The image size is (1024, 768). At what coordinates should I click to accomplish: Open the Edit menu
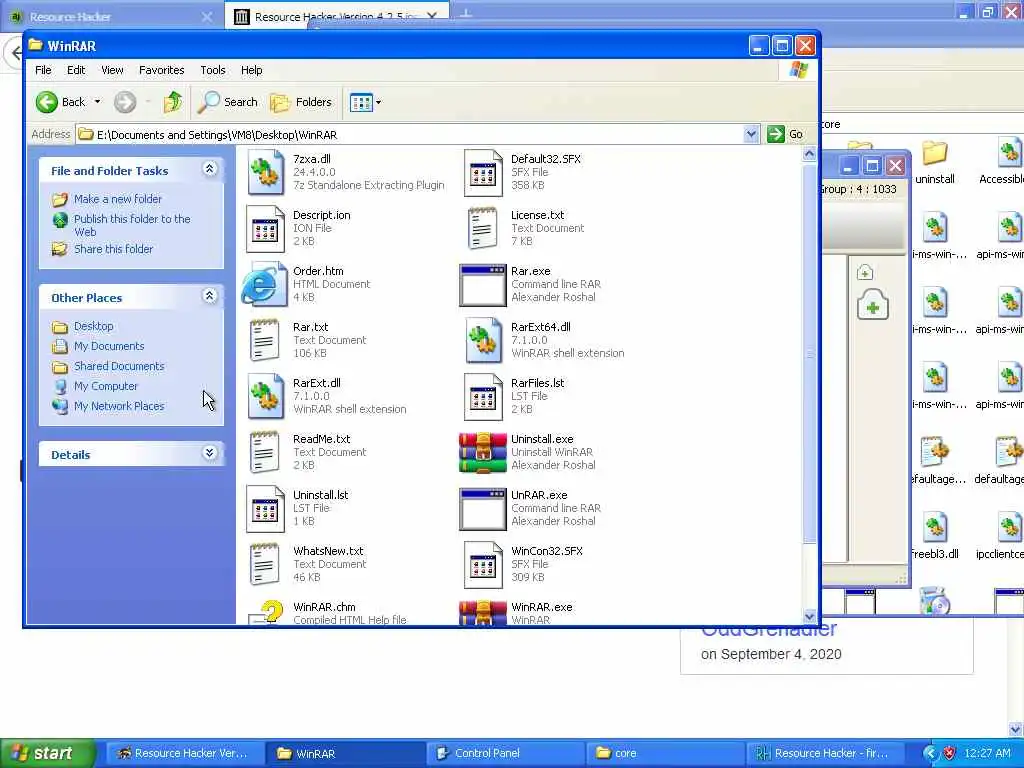click(x=76, y=70)
